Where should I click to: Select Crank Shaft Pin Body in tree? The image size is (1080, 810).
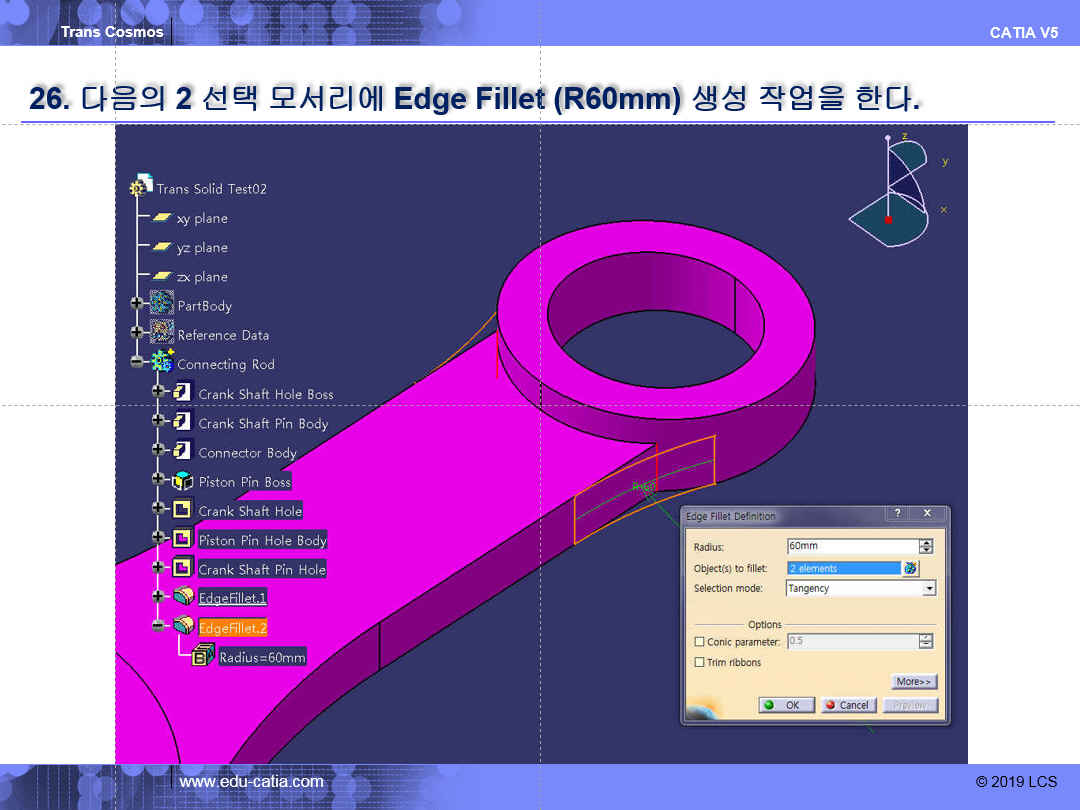(x=262, y=423)
